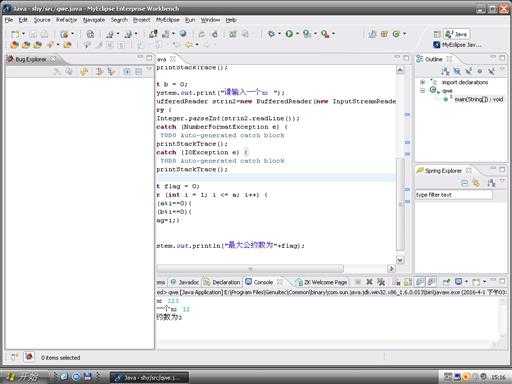Screen dimensions: 512x384
Task: Toggle Show Console on error output
Action: click(431, 282)
